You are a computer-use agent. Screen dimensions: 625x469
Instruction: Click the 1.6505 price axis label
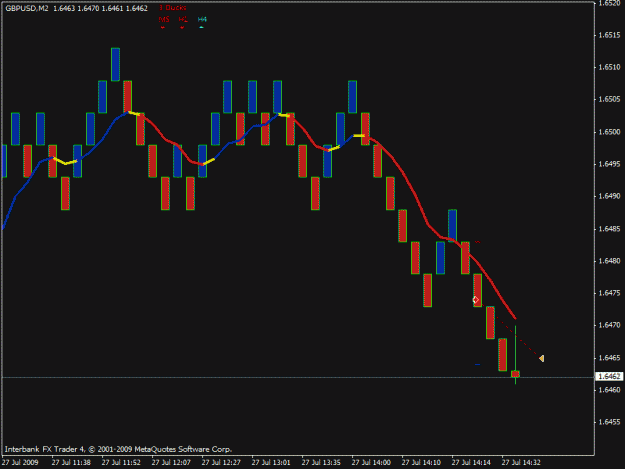[x=609, y=99]
